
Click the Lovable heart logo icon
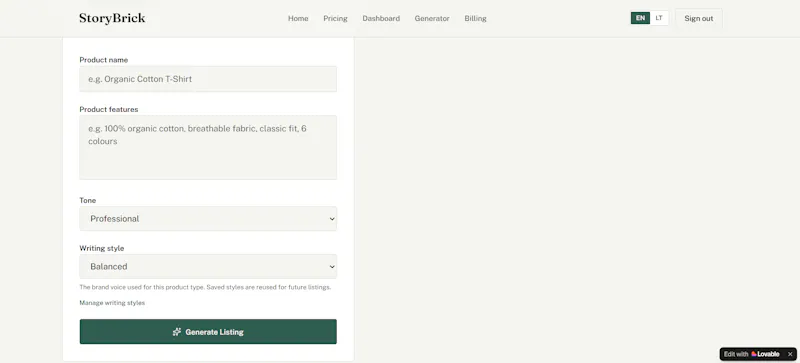pyautogui.click(x=754, y=354)
